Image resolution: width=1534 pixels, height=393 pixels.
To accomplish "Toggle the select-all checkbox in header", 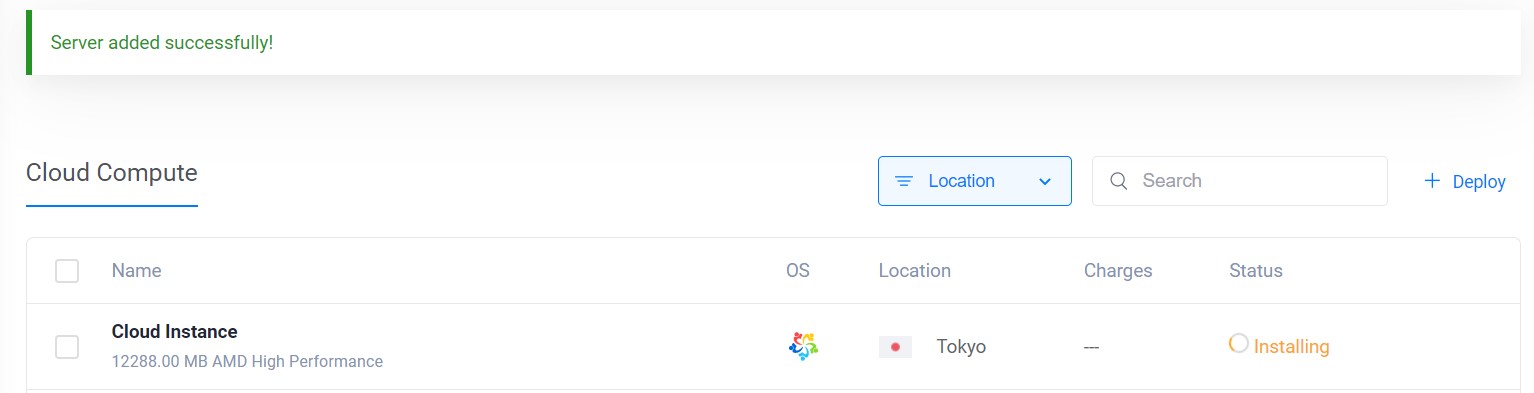I will (67, 271).
